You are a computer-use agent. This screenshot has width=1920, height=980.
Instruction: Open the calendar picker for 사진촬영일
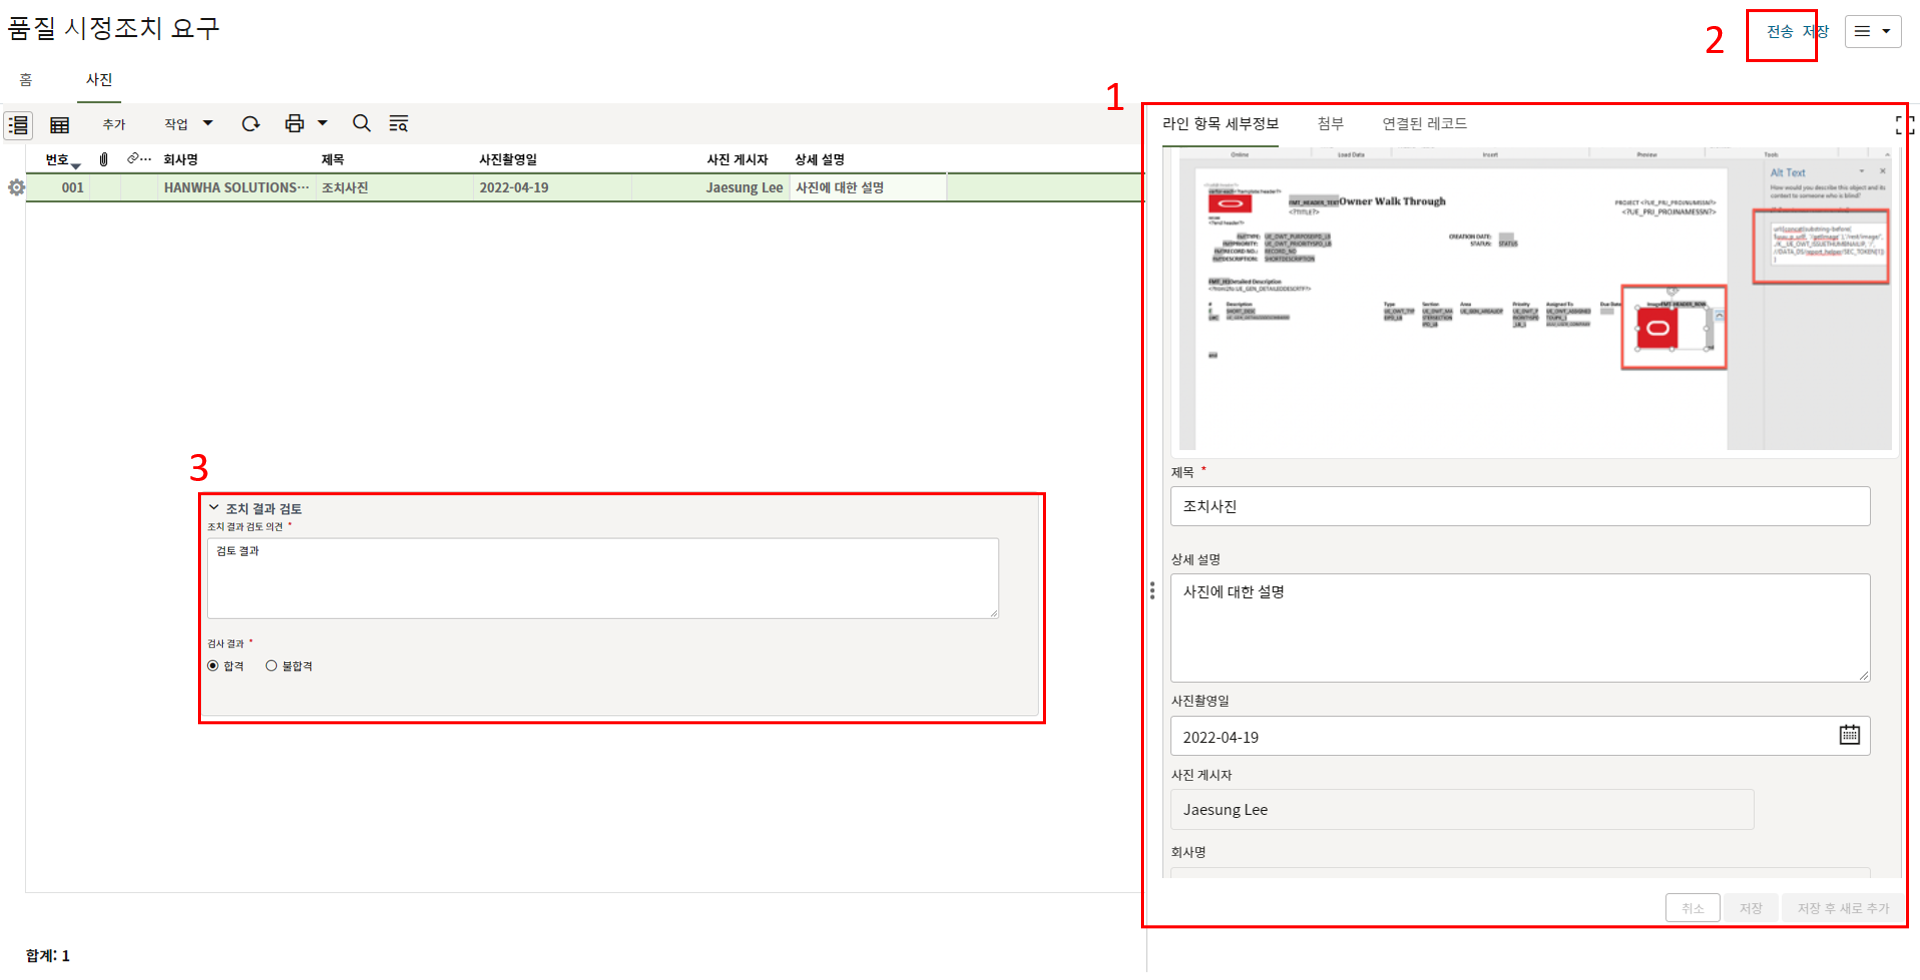(1849, 735)
